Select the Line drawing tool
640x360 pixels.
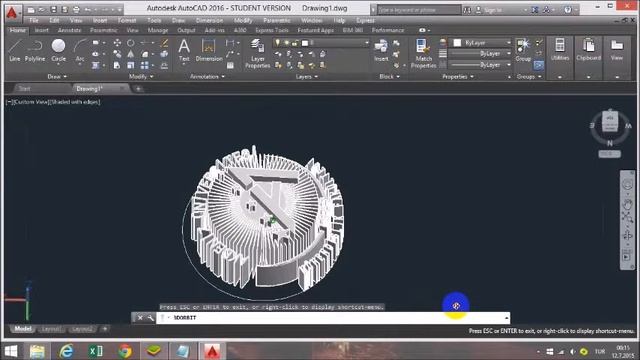(x=15, y=50)
